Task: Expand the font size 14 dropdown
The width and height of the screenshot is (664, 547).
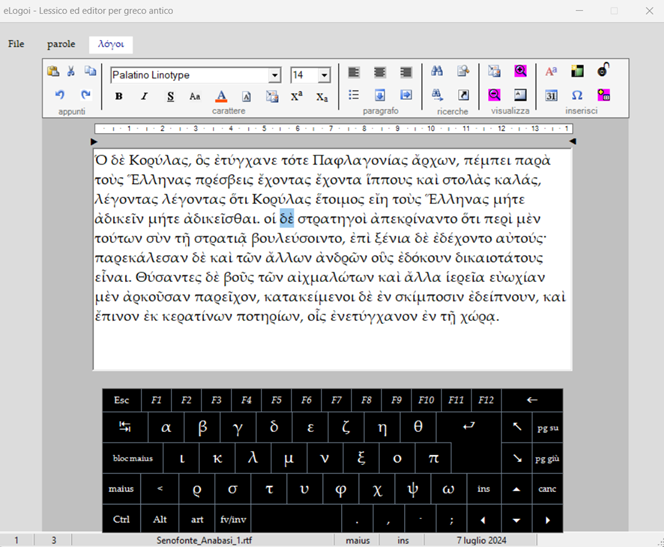Action: (x=324, y=76)
